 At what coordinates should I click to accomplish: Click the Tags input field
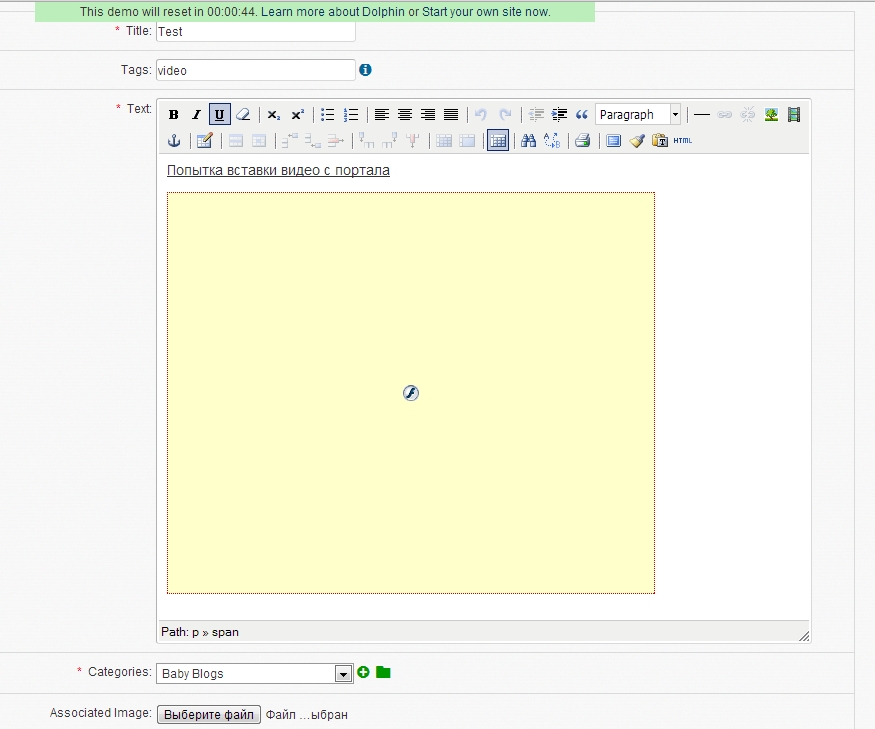click(255, 71)
